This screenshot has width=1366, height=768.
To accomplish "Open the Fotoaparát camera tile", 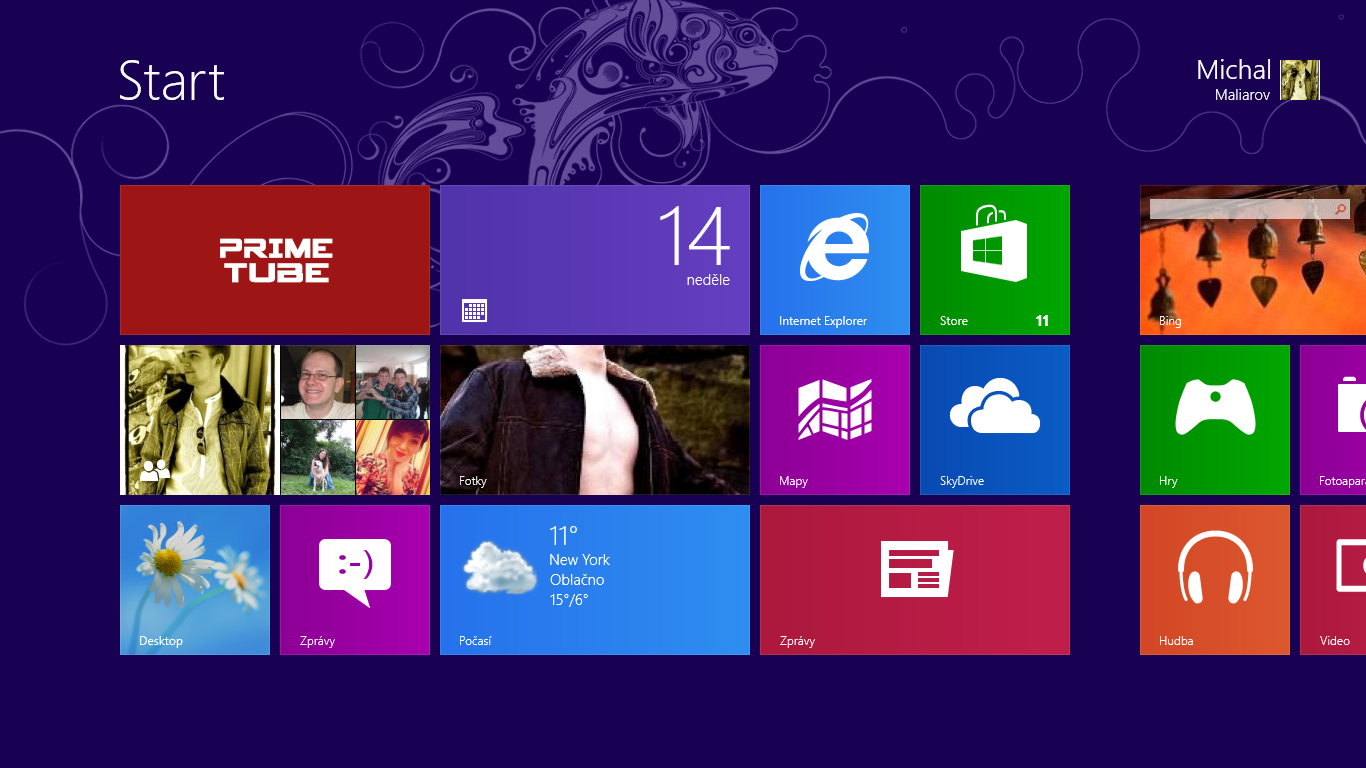I will tap(1340, 420).
